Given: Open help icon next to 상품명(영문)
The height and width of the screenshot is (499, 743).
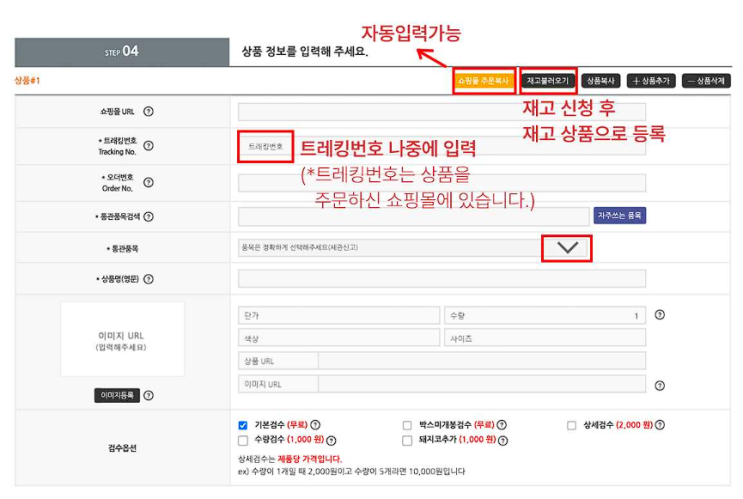Looking at the screenshot, I should (x=148, y=279).
